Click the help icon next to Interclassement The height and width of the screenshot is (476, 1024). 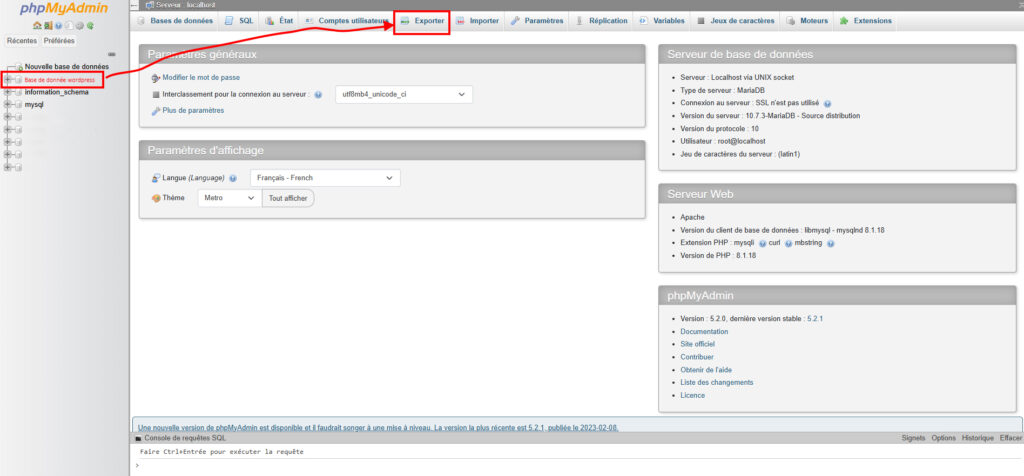click(x=318, y=95)
